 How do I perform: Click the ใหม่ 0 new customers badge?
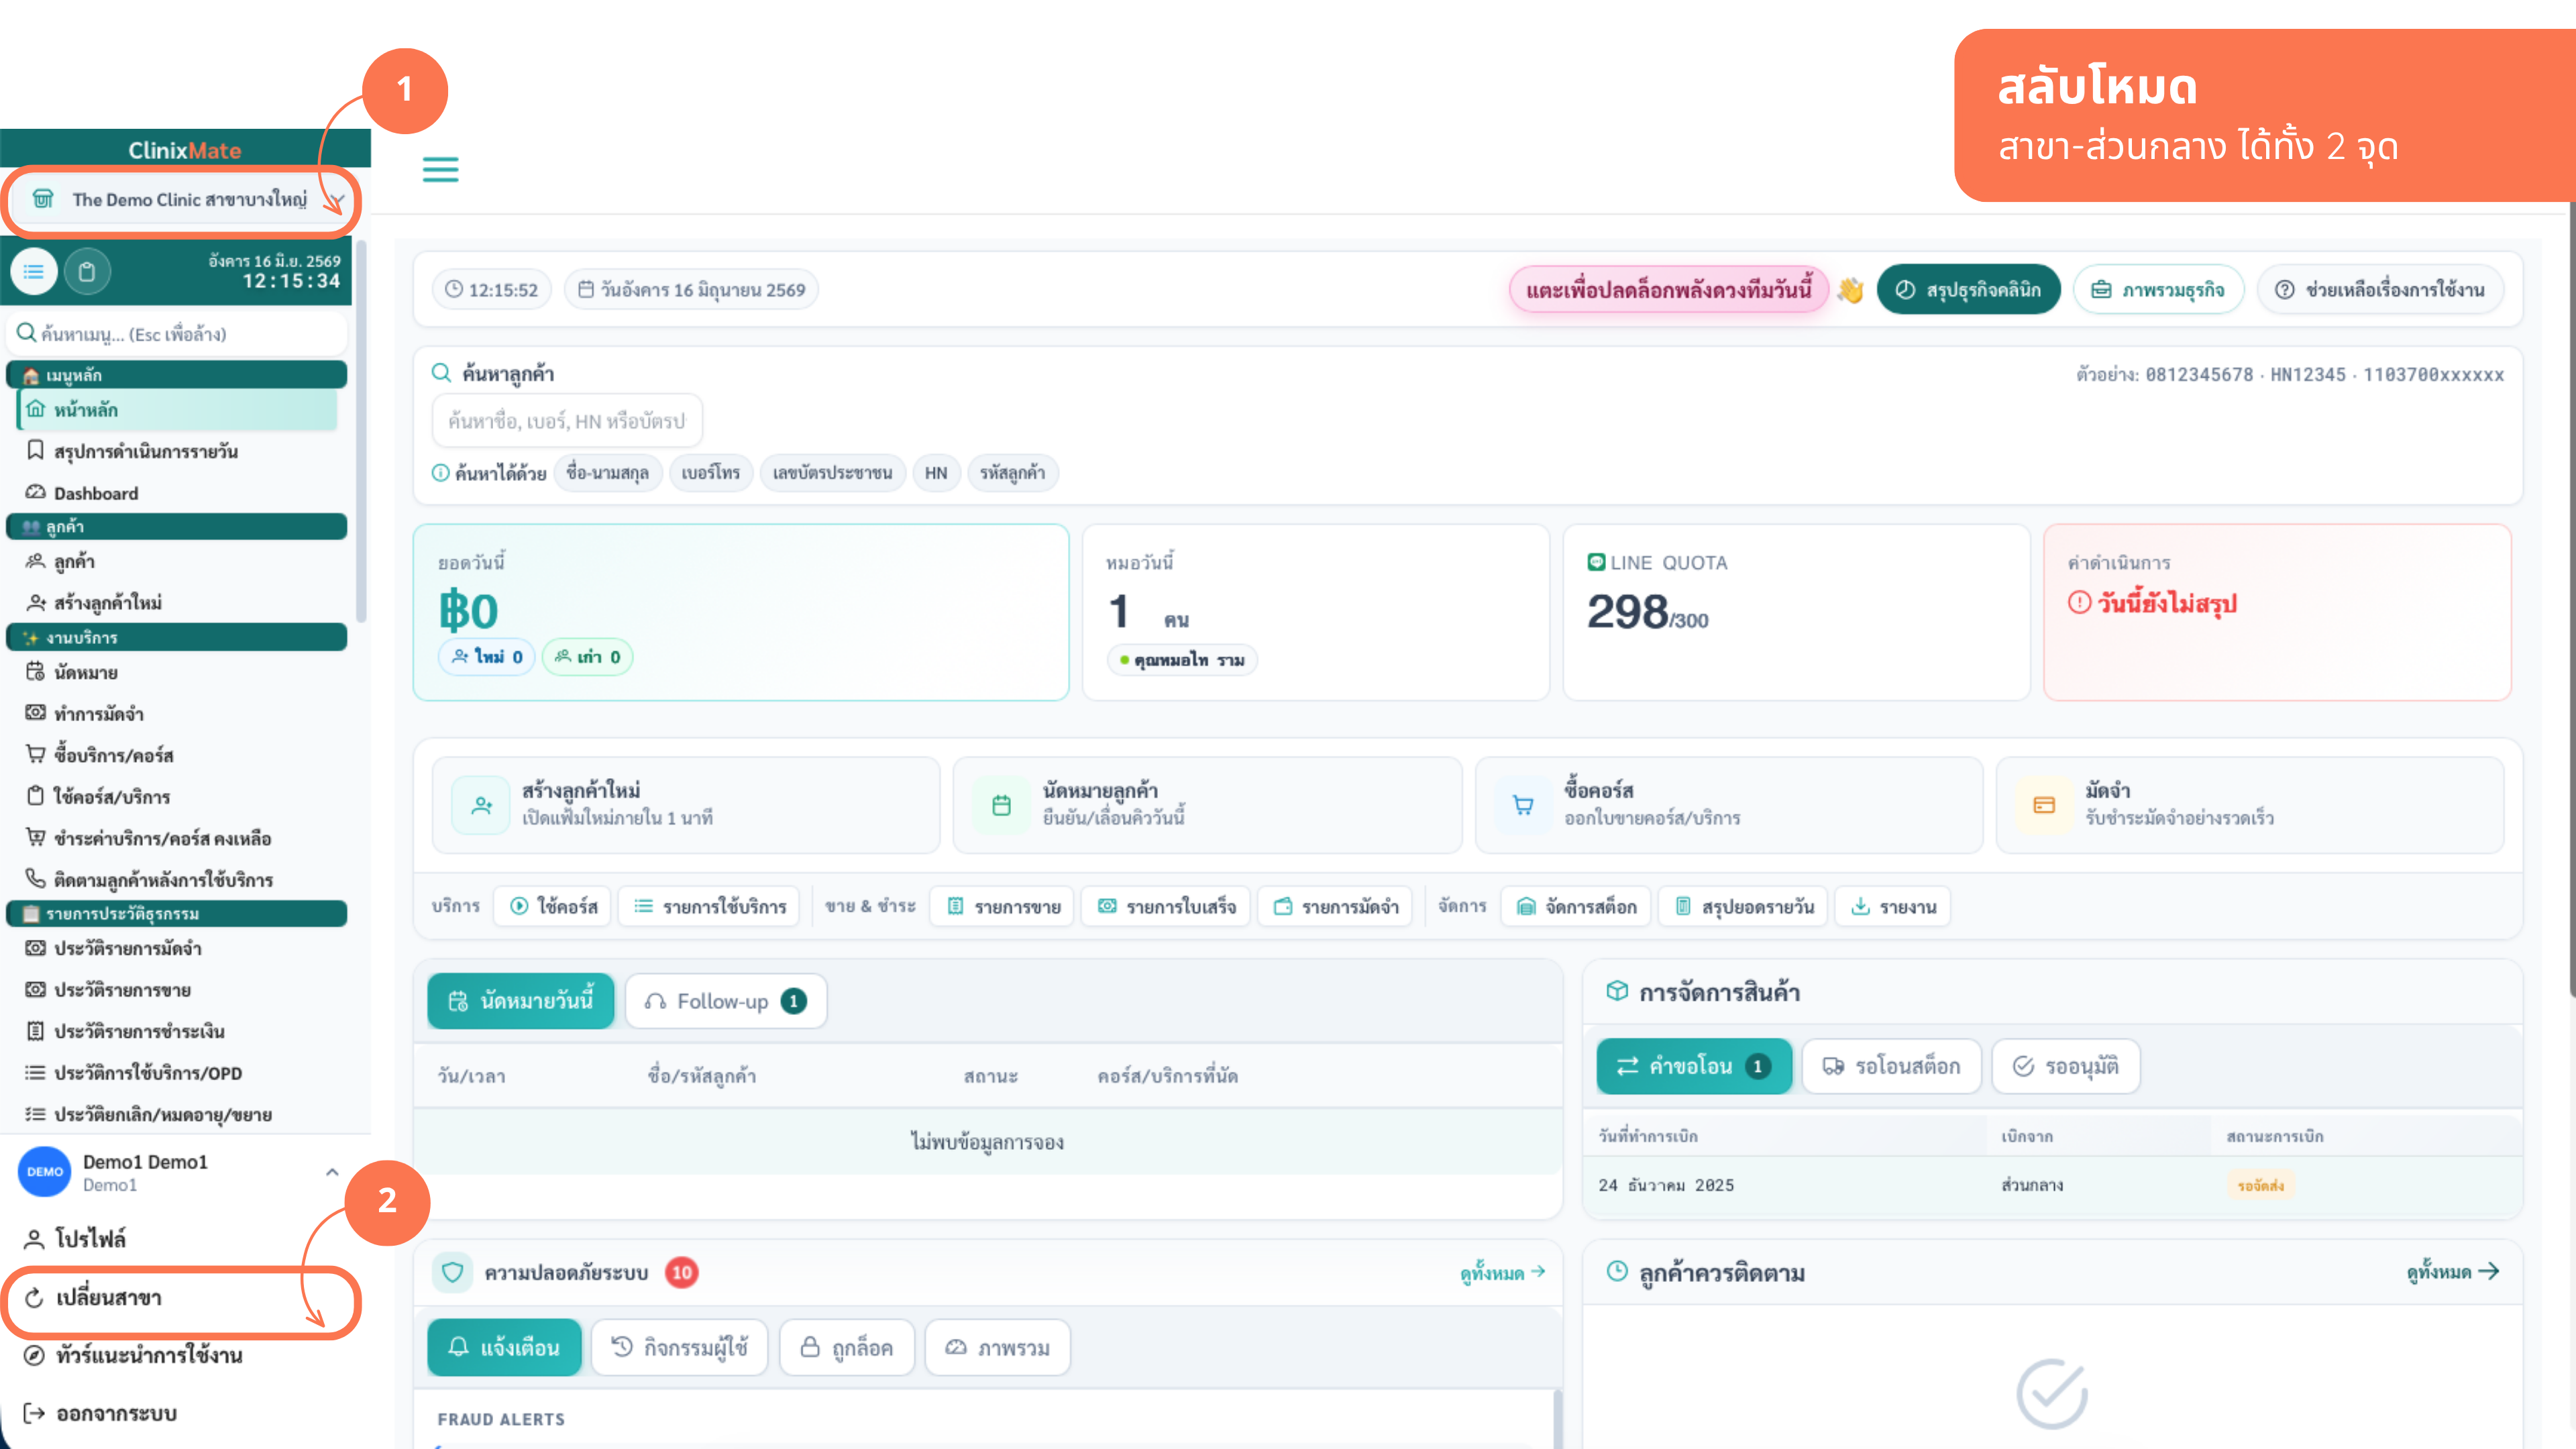click(487, 657)
